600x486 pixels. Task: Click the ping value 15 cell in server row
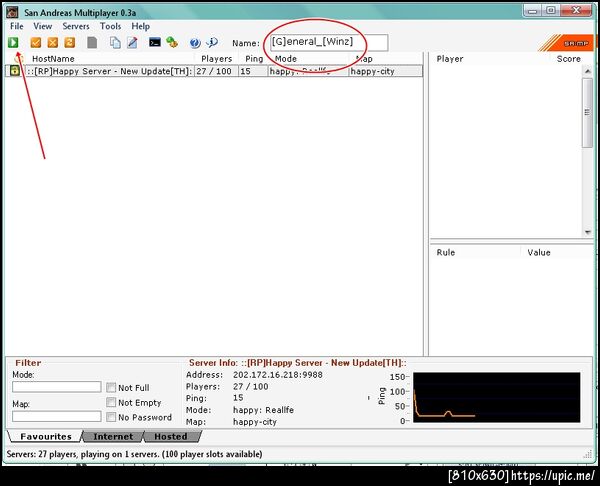point(253,71)
